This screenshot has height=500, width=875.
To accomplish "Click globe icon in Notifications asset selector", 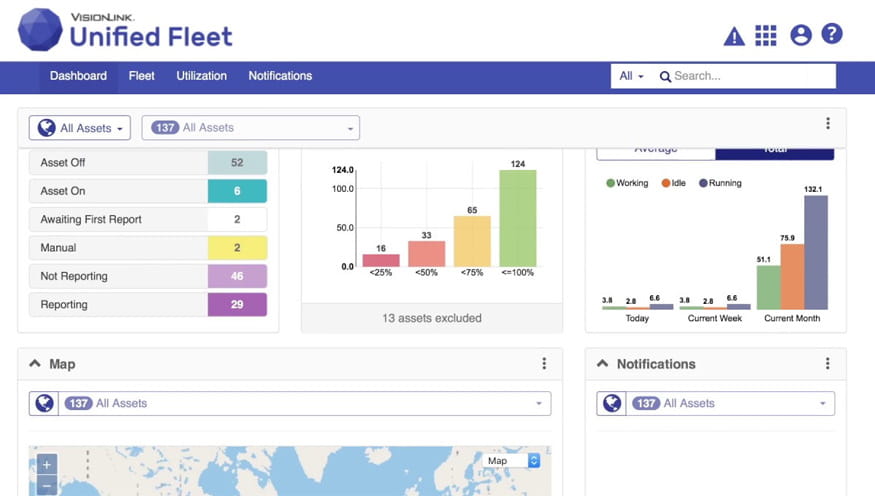I will pyautogui.click(x=612, y=403).
